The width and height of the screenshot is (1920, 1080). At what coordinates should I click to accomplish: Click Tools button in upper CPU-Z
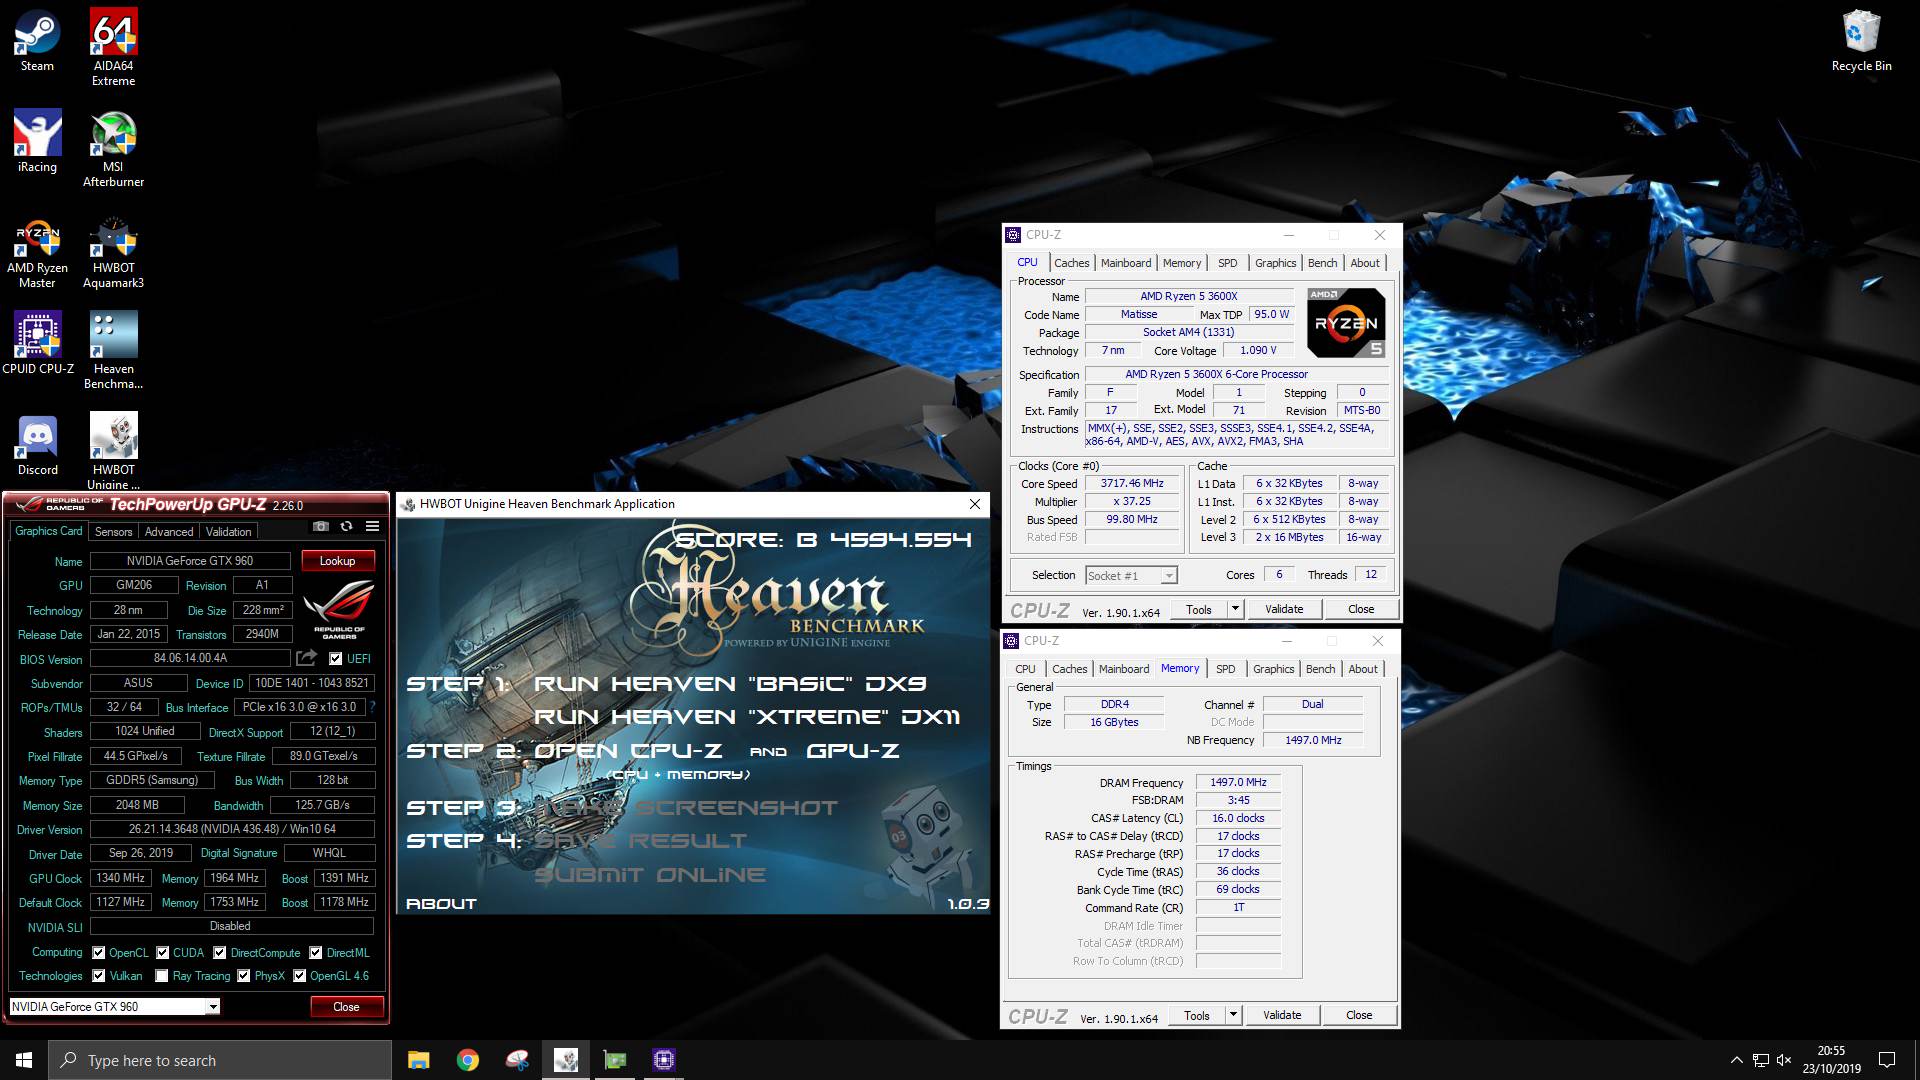(1198, 609)
